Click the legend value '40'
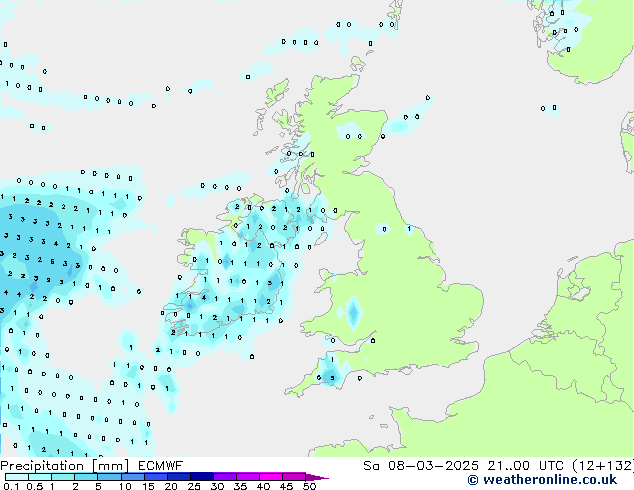 [x=263, y=486]
